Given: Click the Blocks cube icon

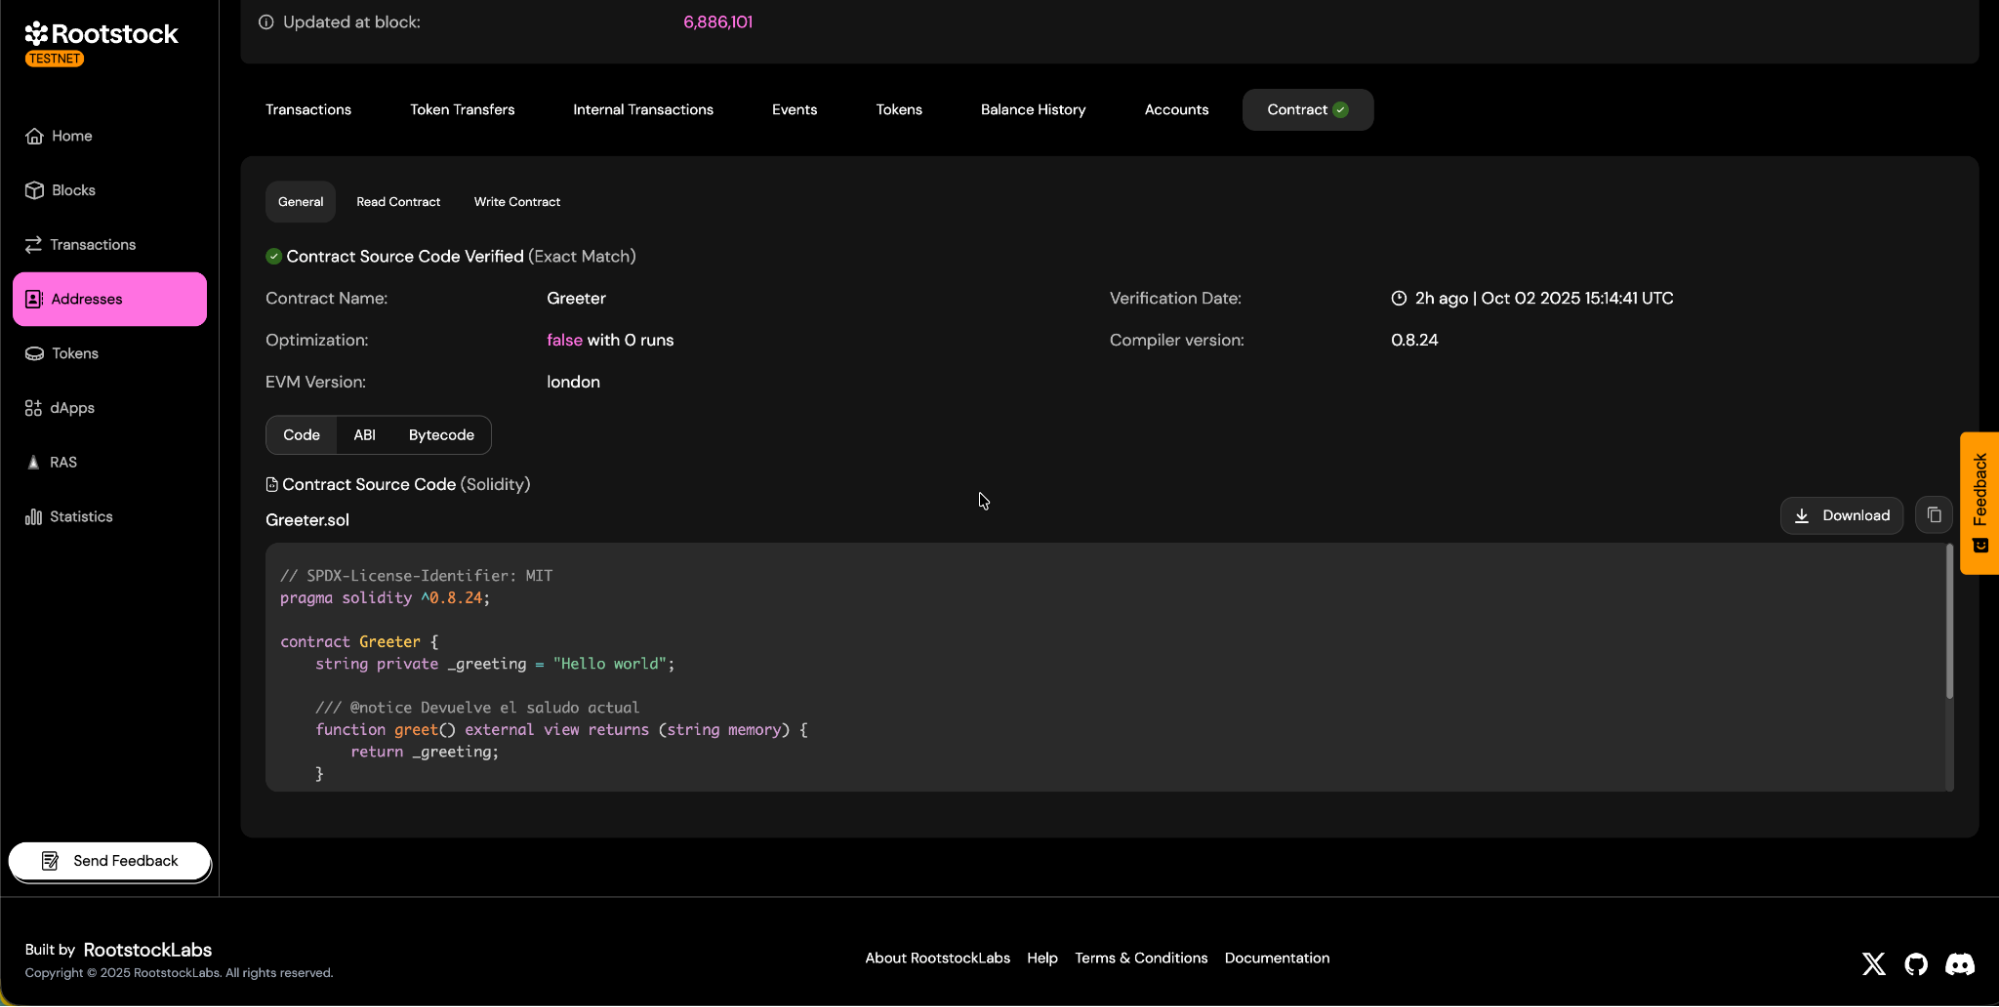Looking at the screenshot, I should pyautogui.click(x=35, y=190).
